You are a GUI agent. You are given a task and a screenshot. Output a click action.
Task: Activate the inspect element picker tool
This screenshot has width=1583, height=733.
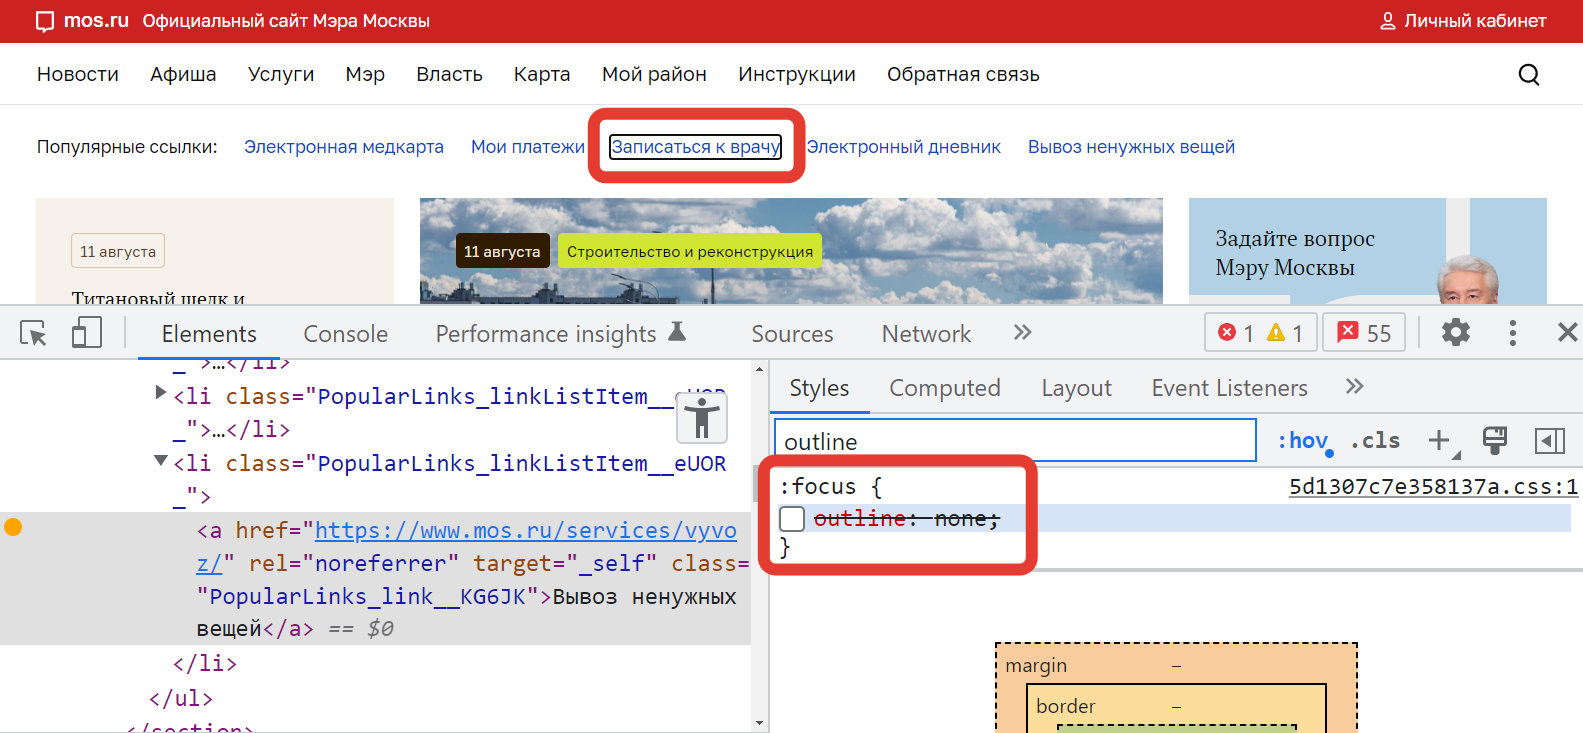coord(33,333)
